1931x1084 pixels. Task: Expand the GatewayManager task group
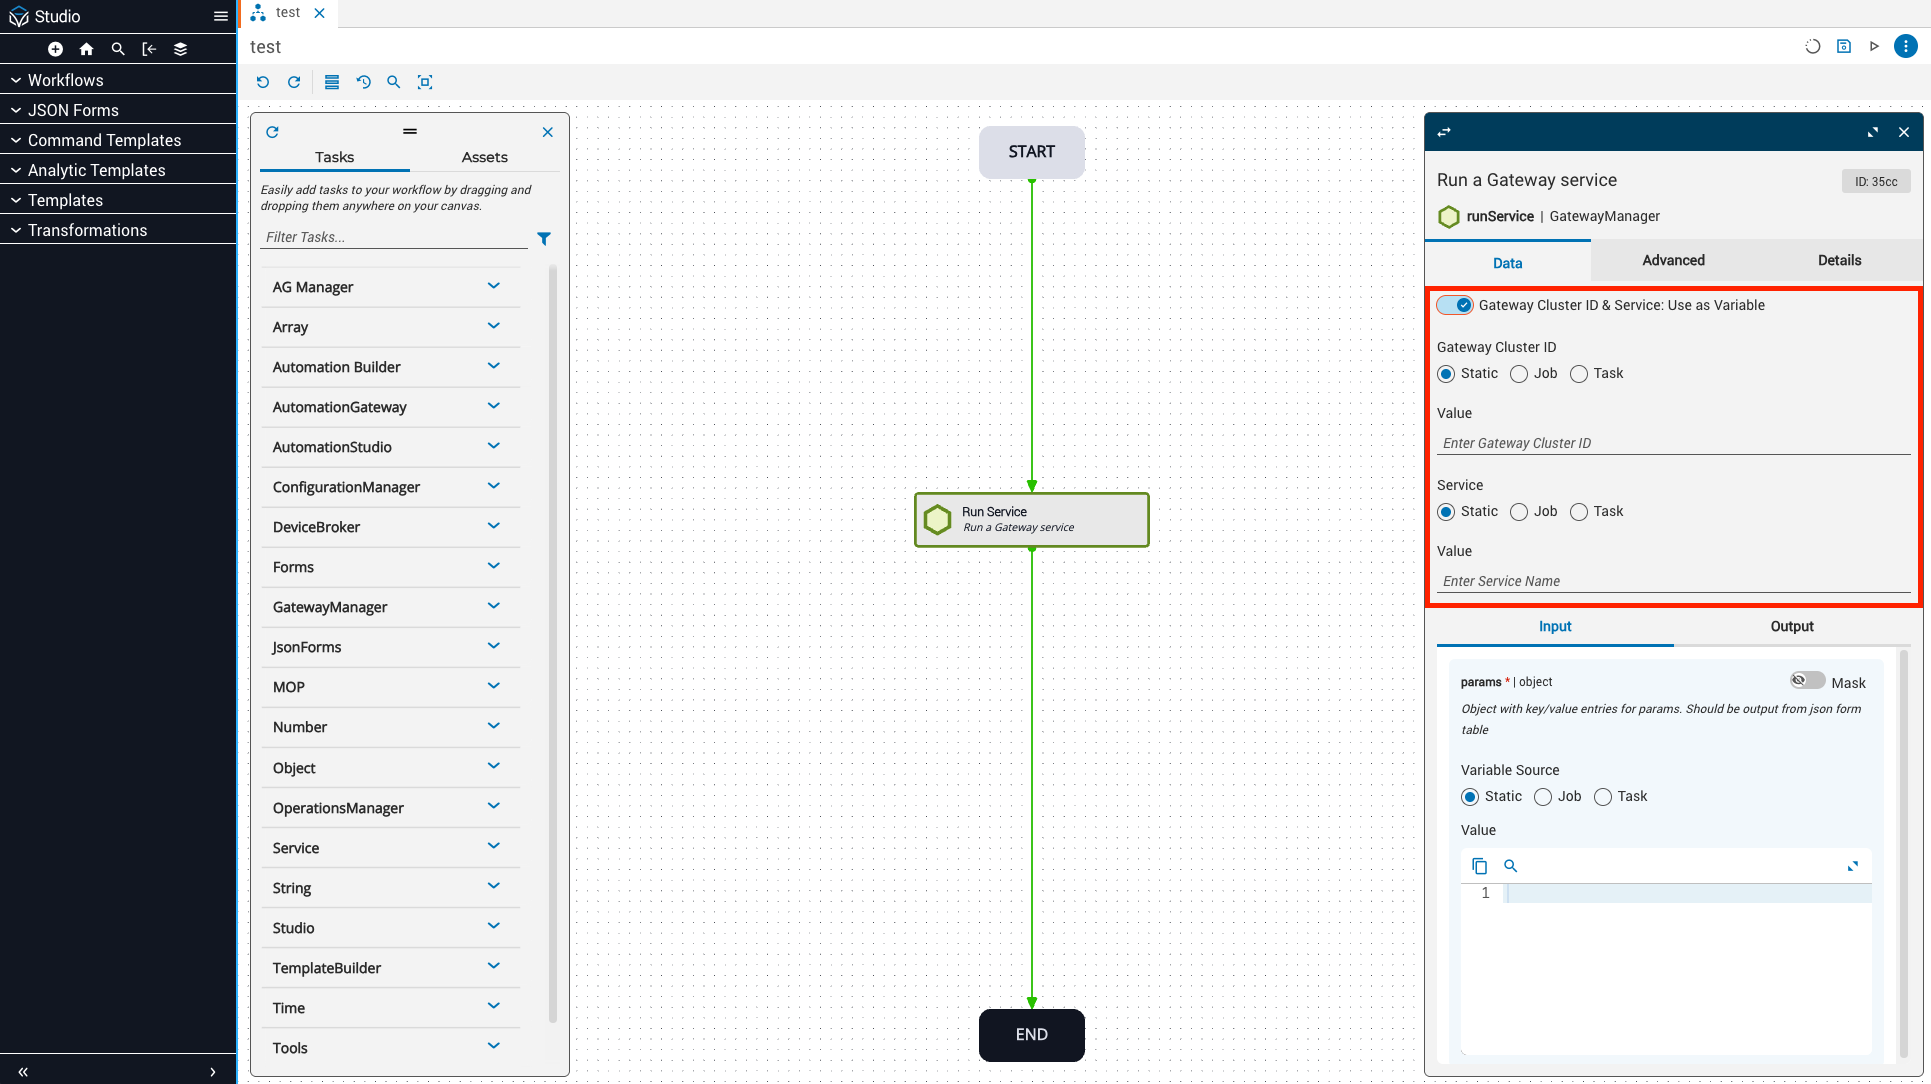(493, 606)
